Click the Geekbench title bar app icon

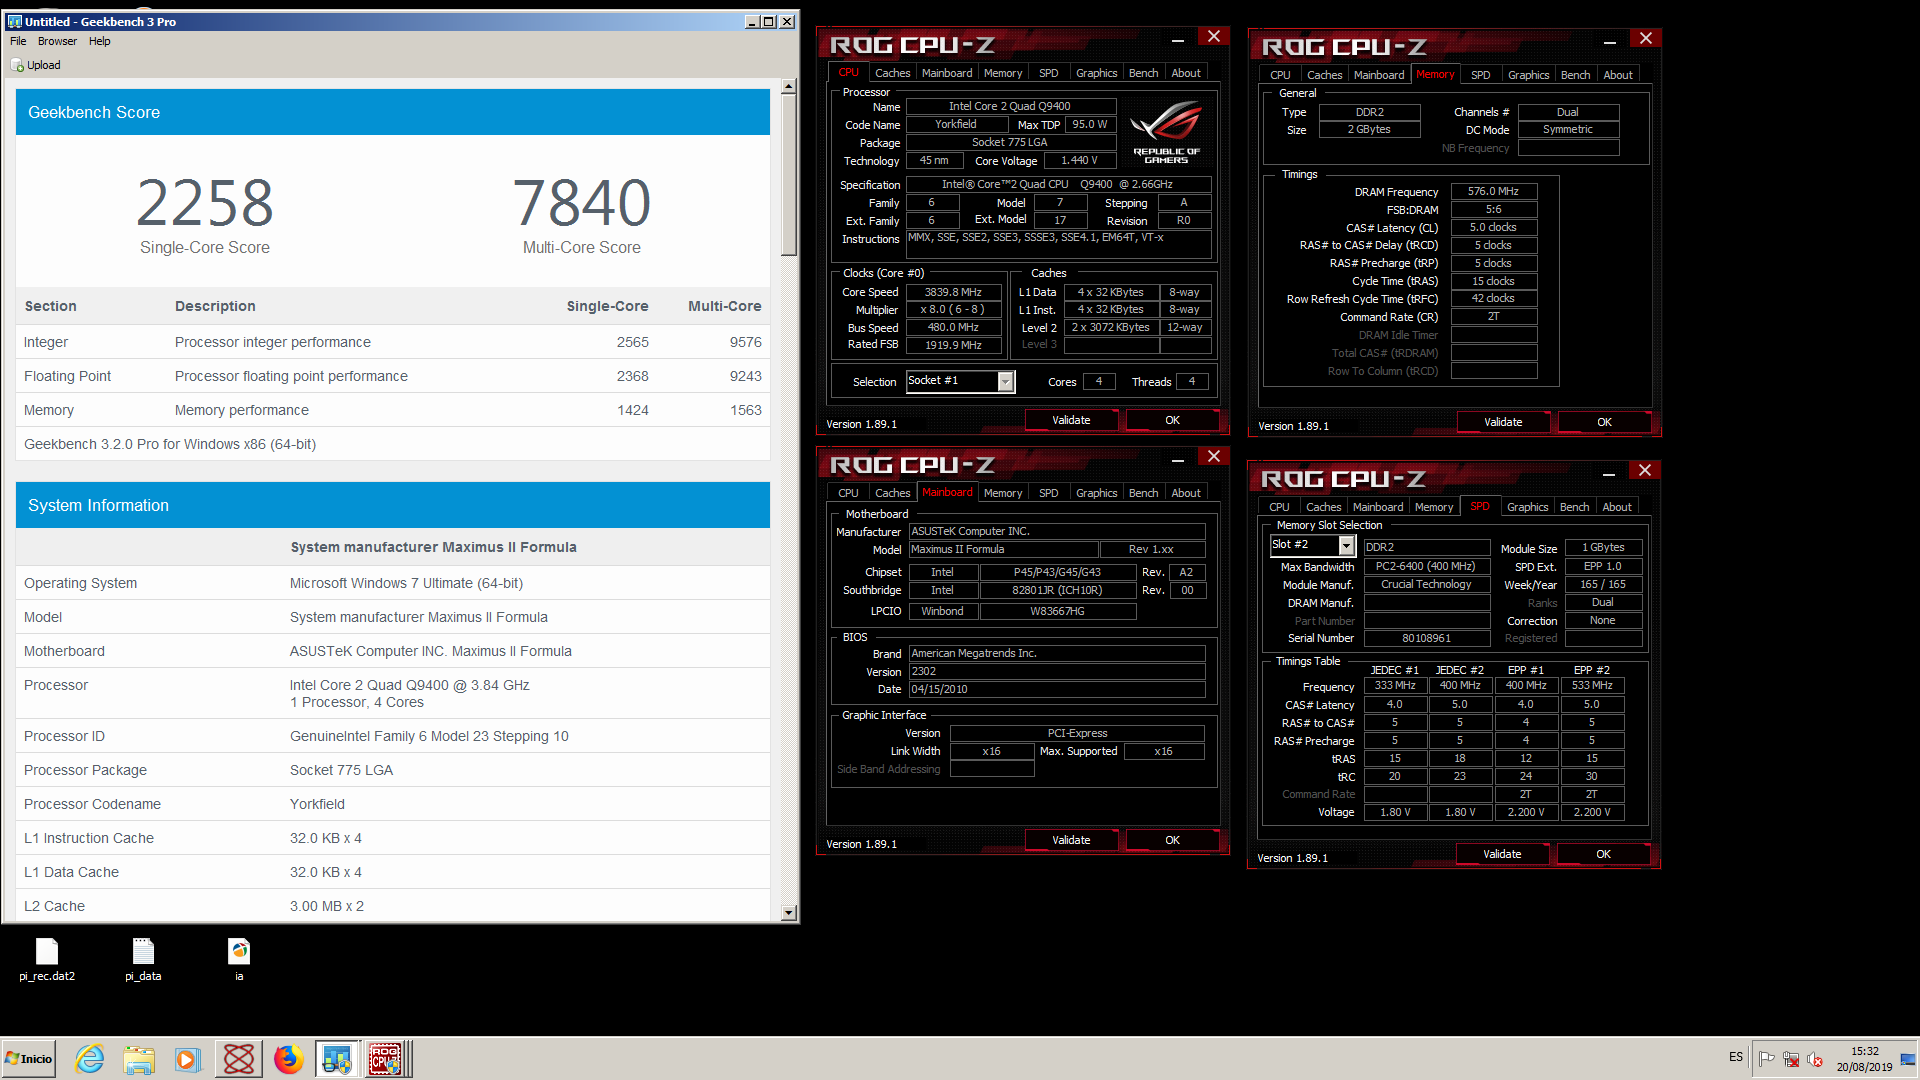(x=15, y=21)
